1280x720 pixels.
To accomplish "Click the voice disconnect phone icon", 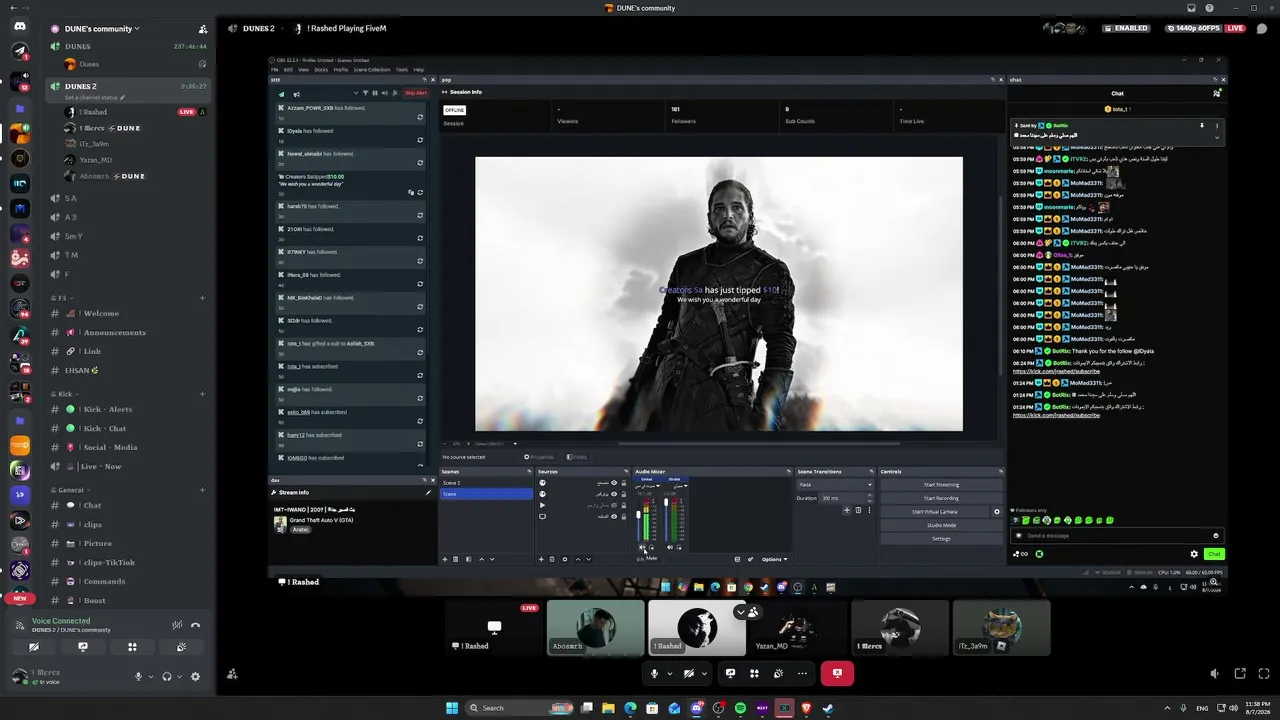I will click(x=196, y=625).
